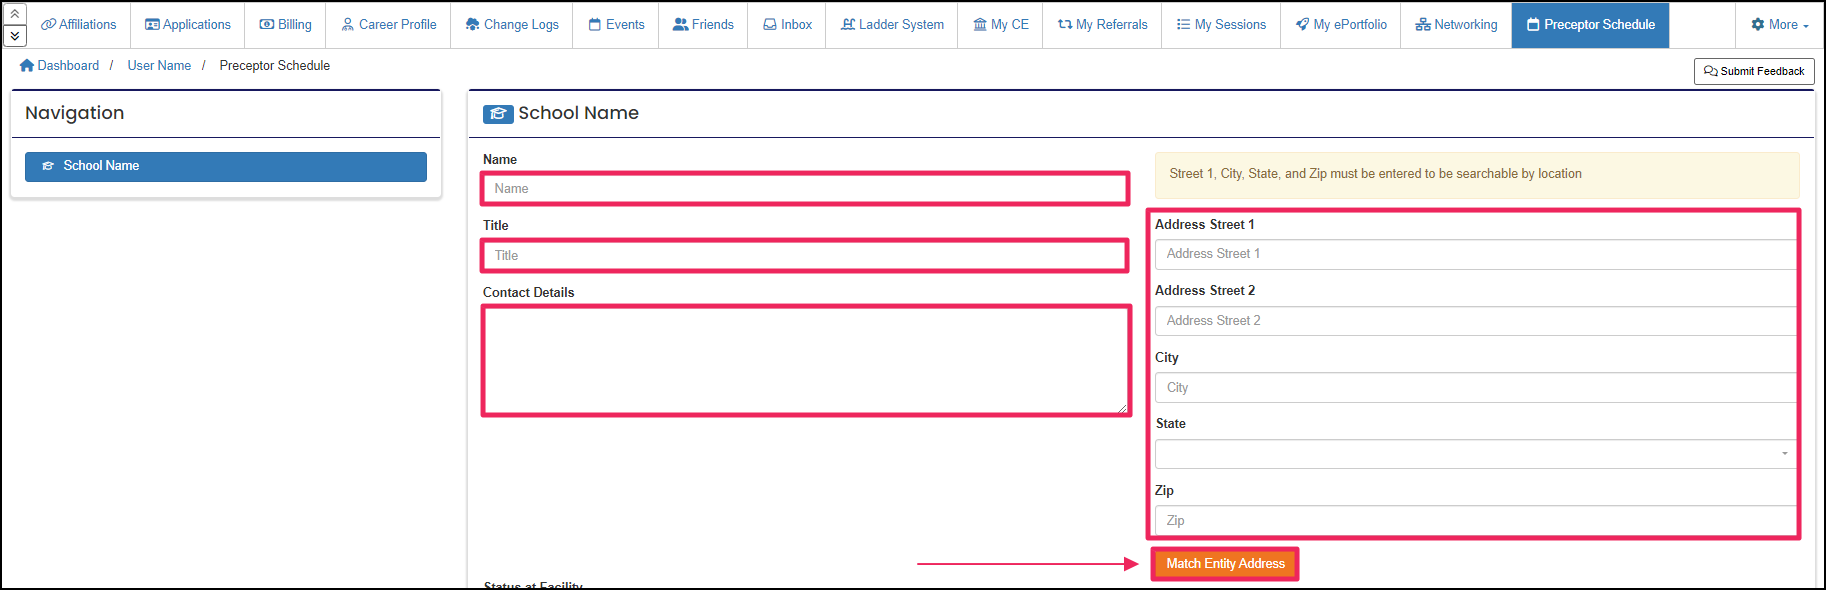Click the Match Entity Address button
The image size is (1826, 590).
1225,564
